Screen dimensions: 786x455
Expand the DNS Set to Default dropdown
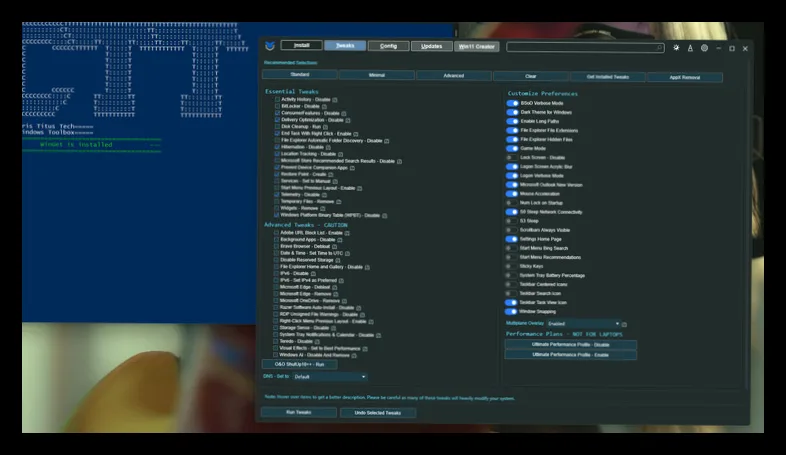click(x=329, y=376)
